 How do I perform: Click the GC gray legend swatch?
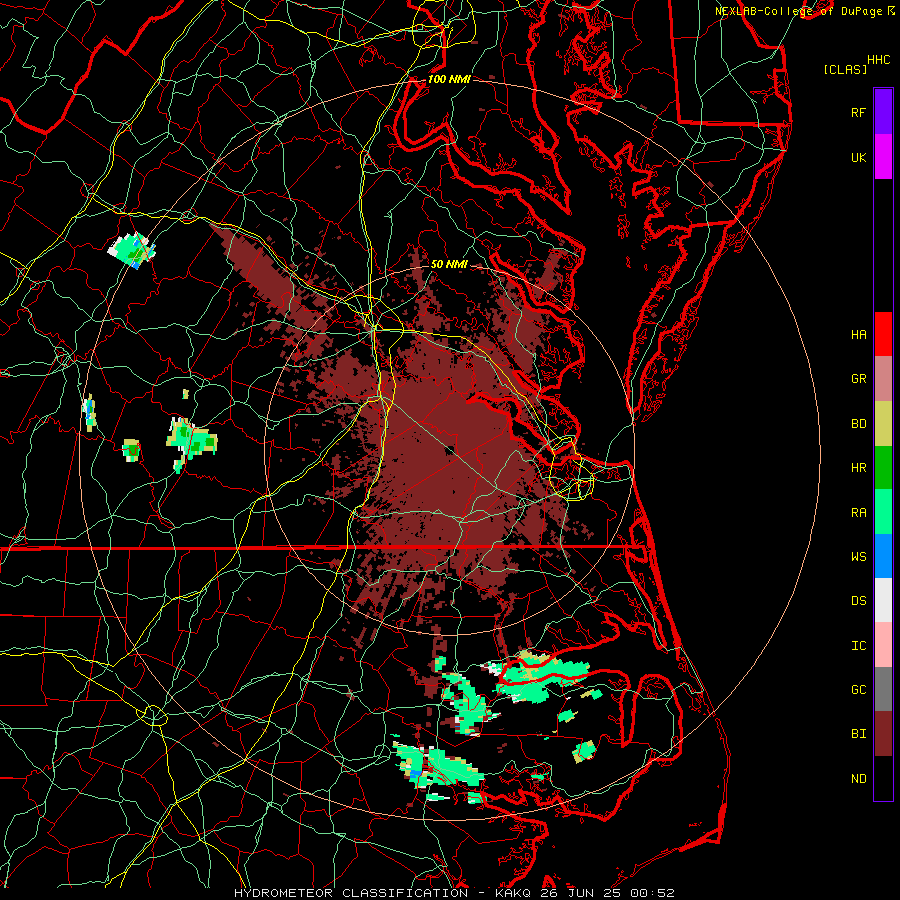883,689
